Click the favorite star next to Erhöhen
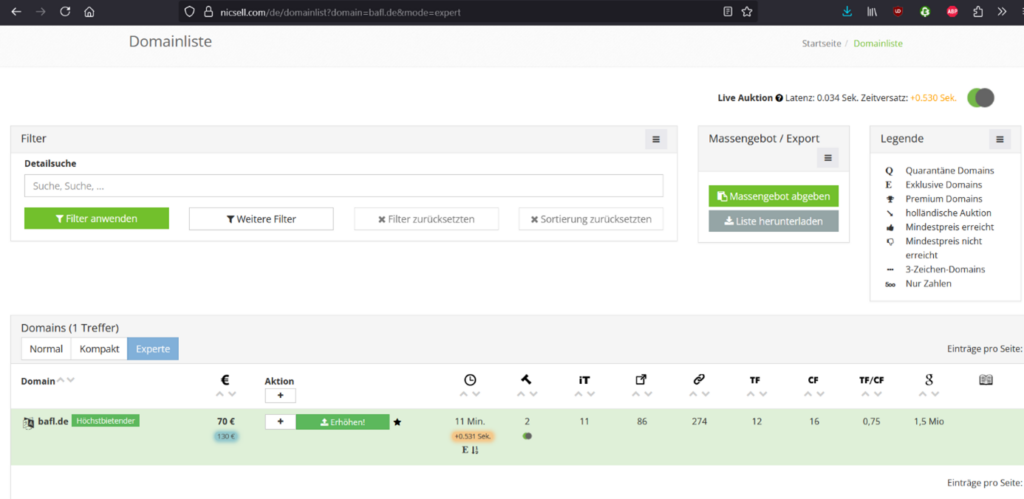Screen dimensions: 1024x499 point(397,422)
